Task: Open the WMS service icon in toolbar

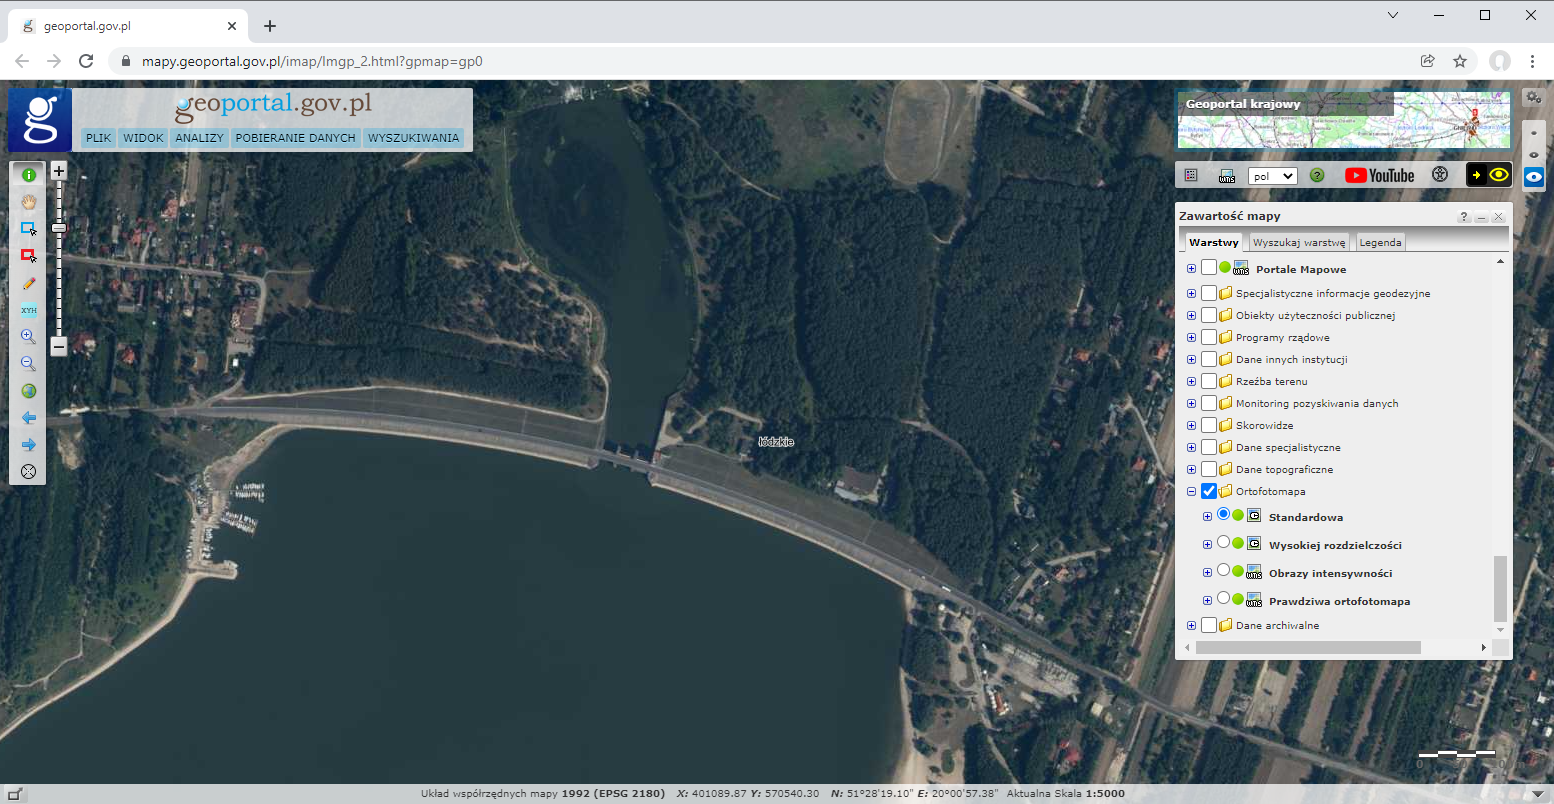Action: 1227,175
